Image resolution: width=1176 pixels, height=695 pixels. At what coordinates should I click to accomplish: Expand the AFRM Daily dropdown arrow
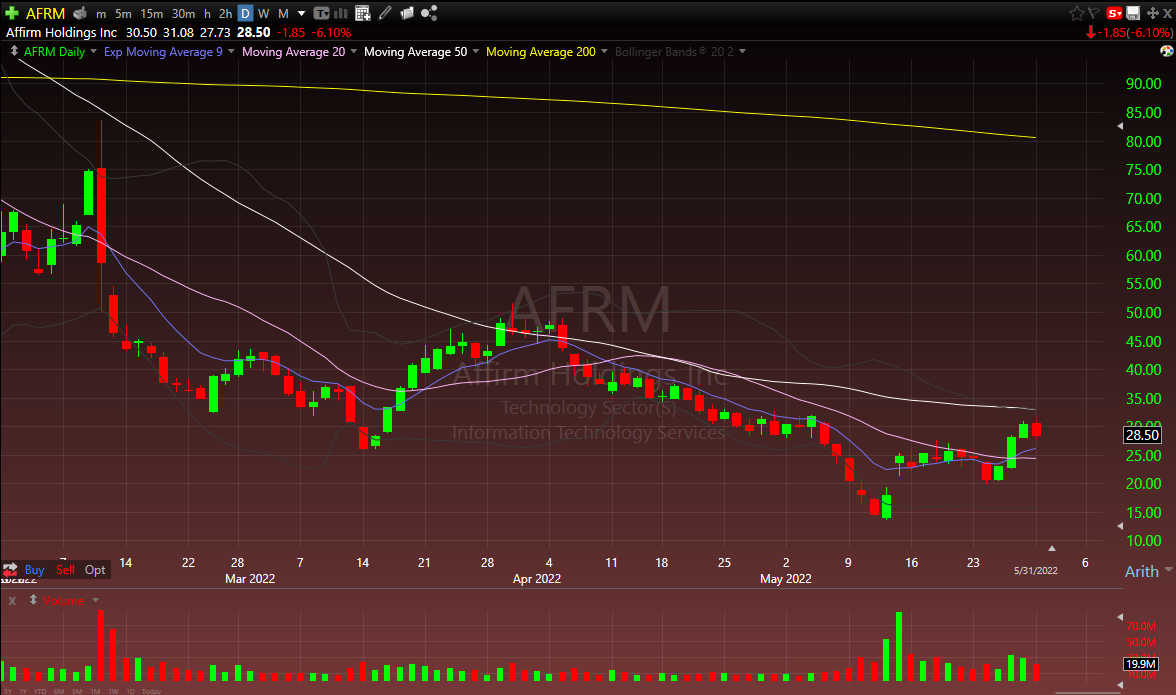(x=93, y=52)
